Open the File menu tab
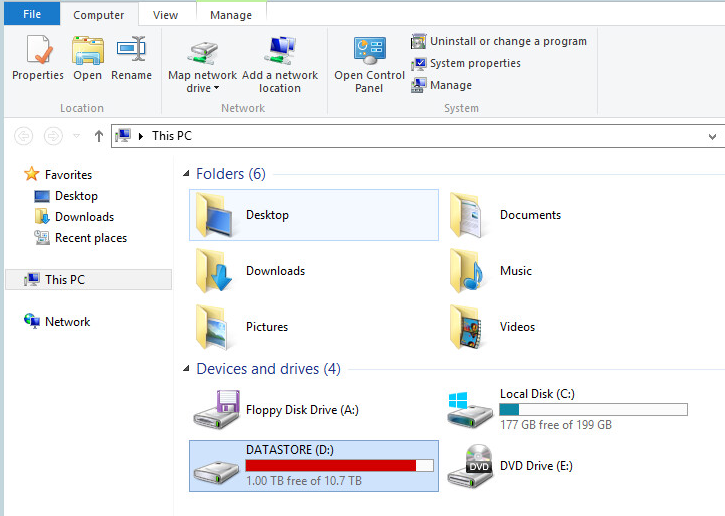 32,14
